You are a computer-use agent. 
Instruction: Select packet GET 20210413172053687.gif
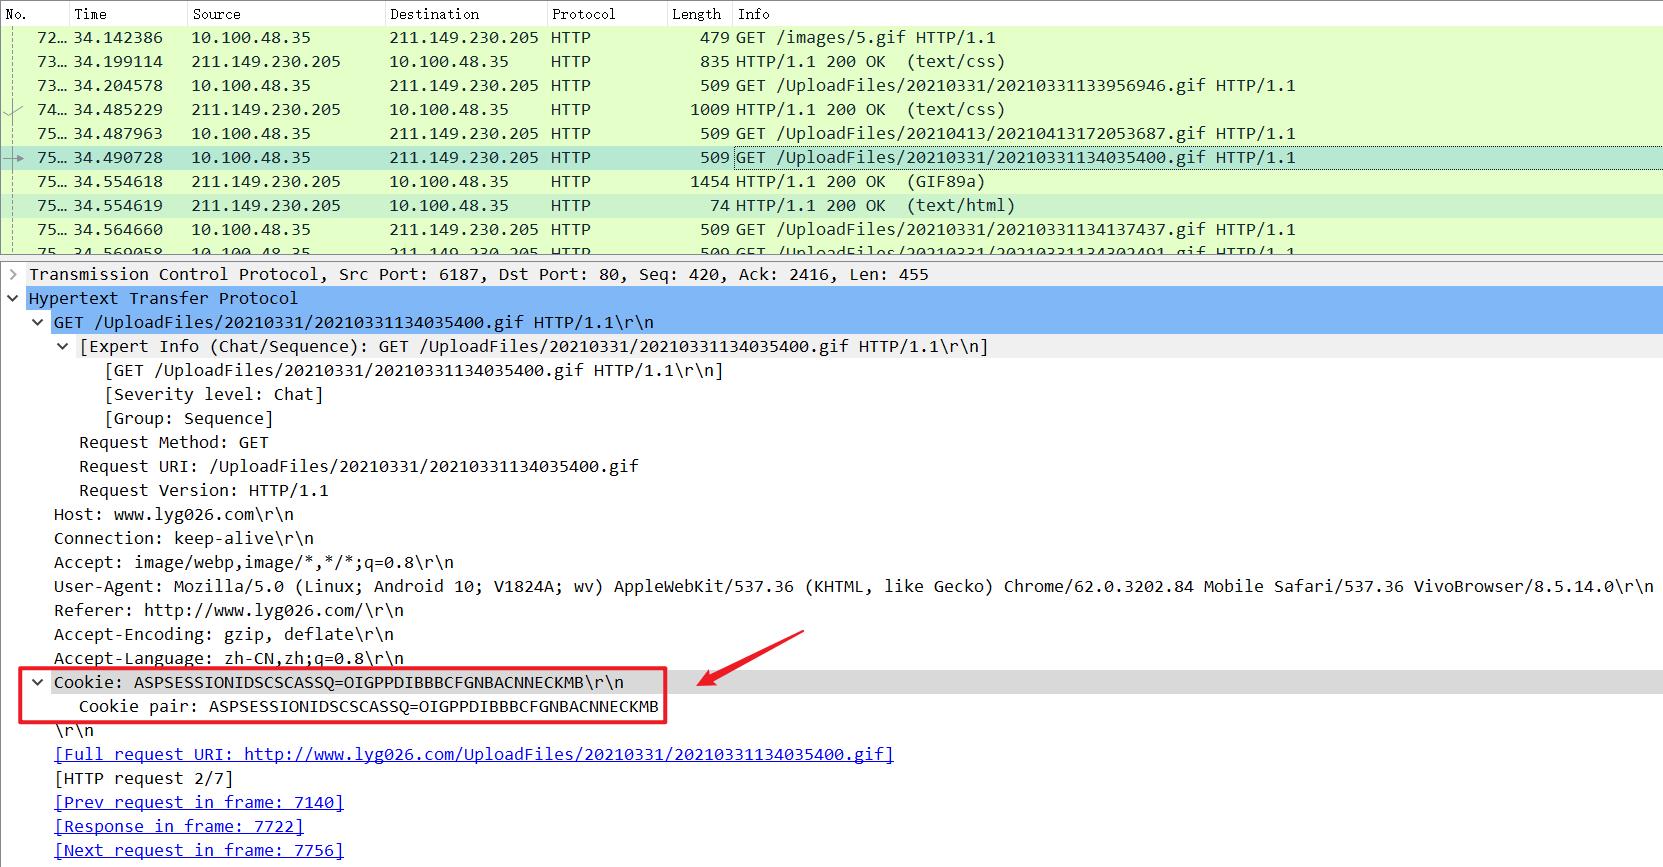click(x=831, y=134)
